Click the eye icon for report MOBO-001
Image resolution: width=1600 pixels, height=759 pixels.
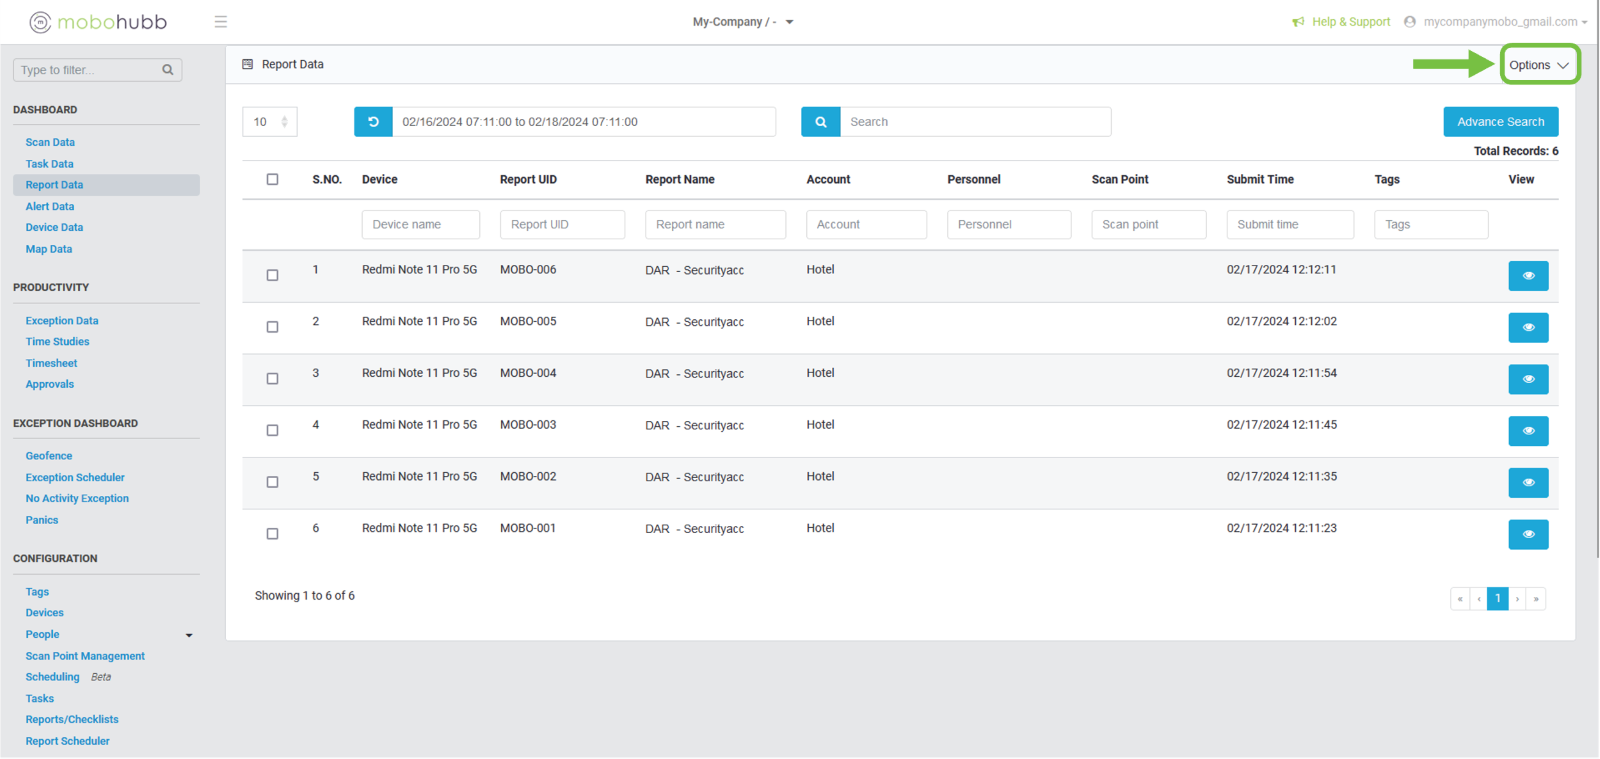pyautogui.click(x=1527, y=534)
